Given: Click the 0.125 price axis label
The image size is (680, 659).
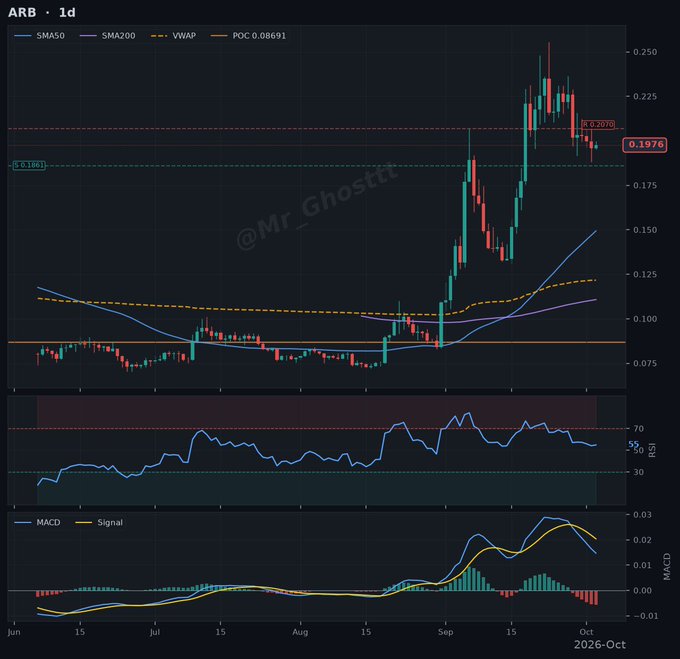Looking at the screenshot, I should point(644,274).
